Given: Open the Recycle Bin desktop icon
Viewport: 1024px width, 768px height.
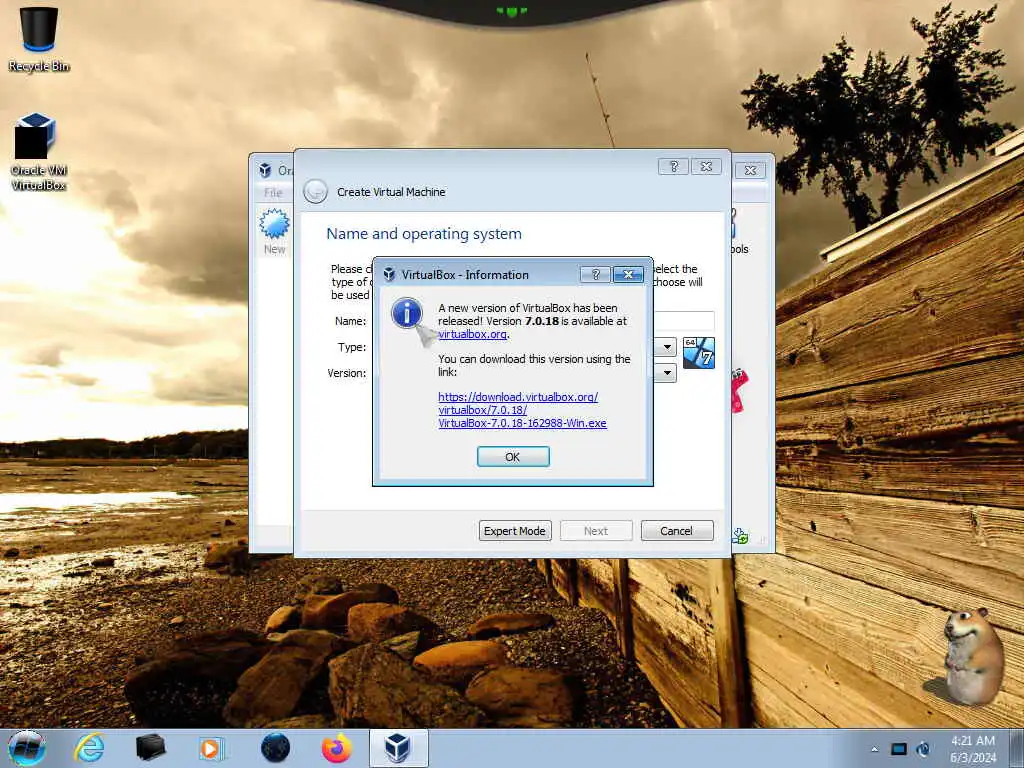Looking at the screenshot, I should point(39,38).
